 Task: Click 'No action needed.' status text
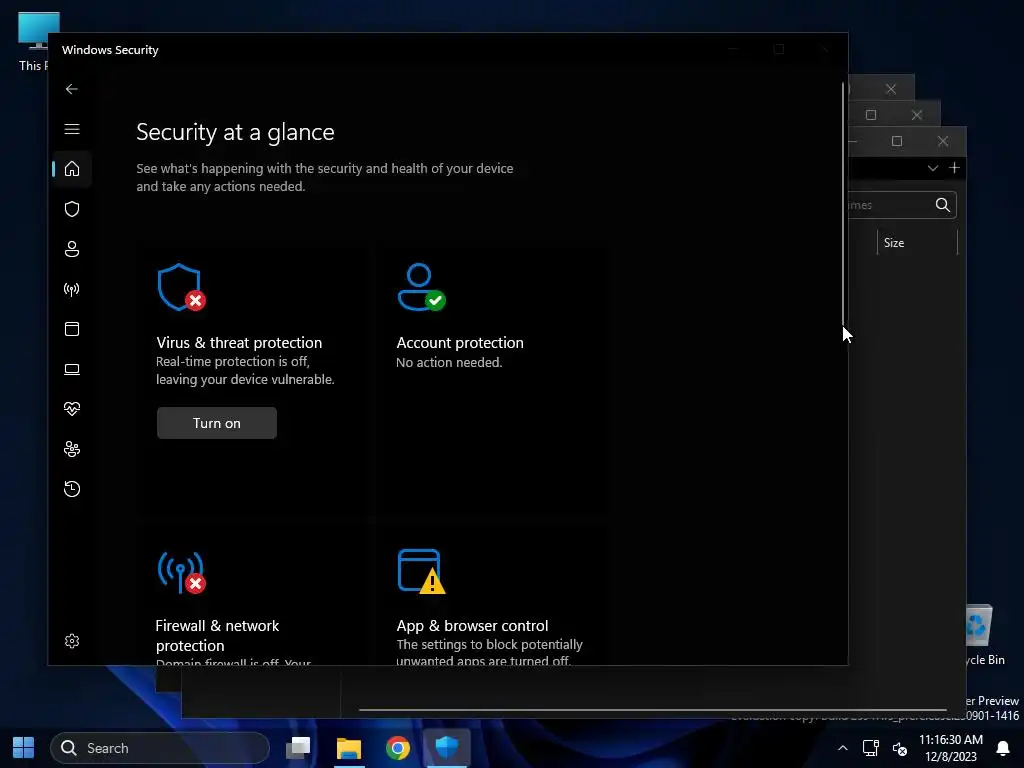click(x=449, y=362)
